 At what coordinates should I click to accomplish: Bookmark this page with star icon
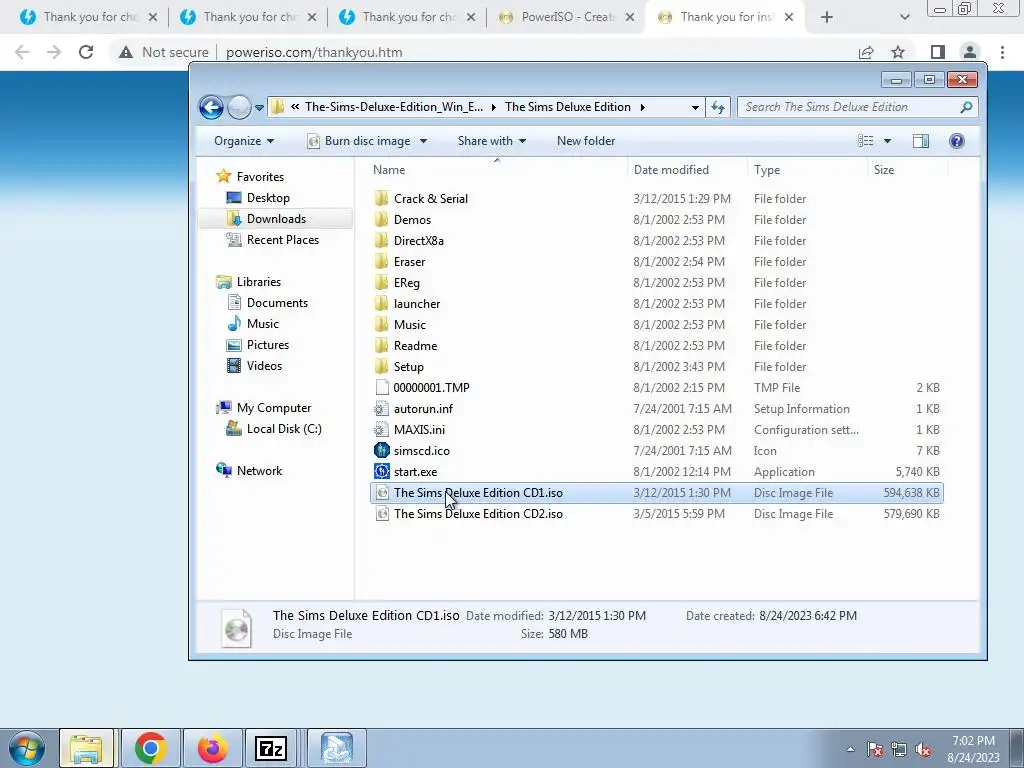(898, 52)
